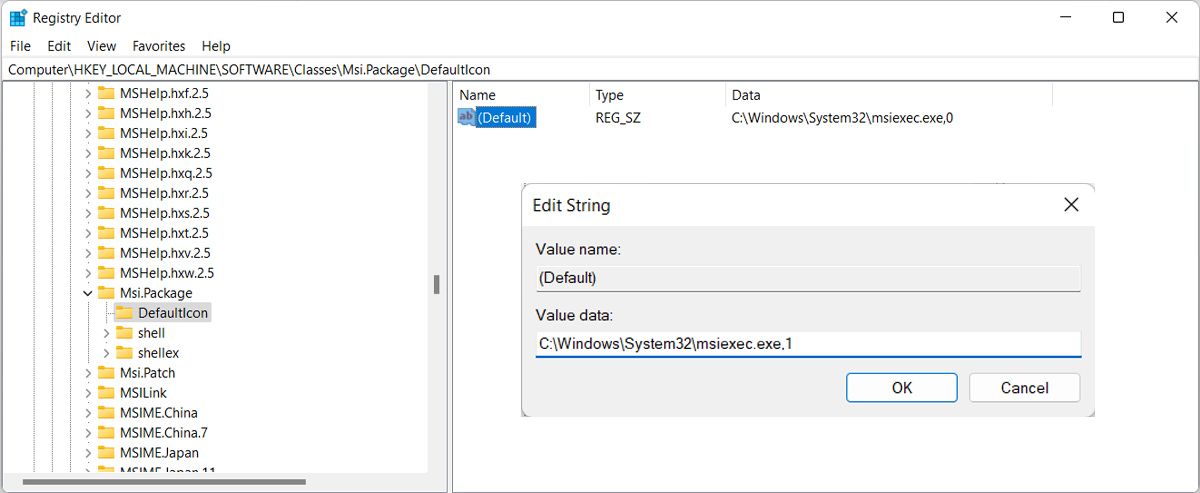This screenshot has height=493, width=1200.
Task: Click the Data column header
Action: click(746, 95)
